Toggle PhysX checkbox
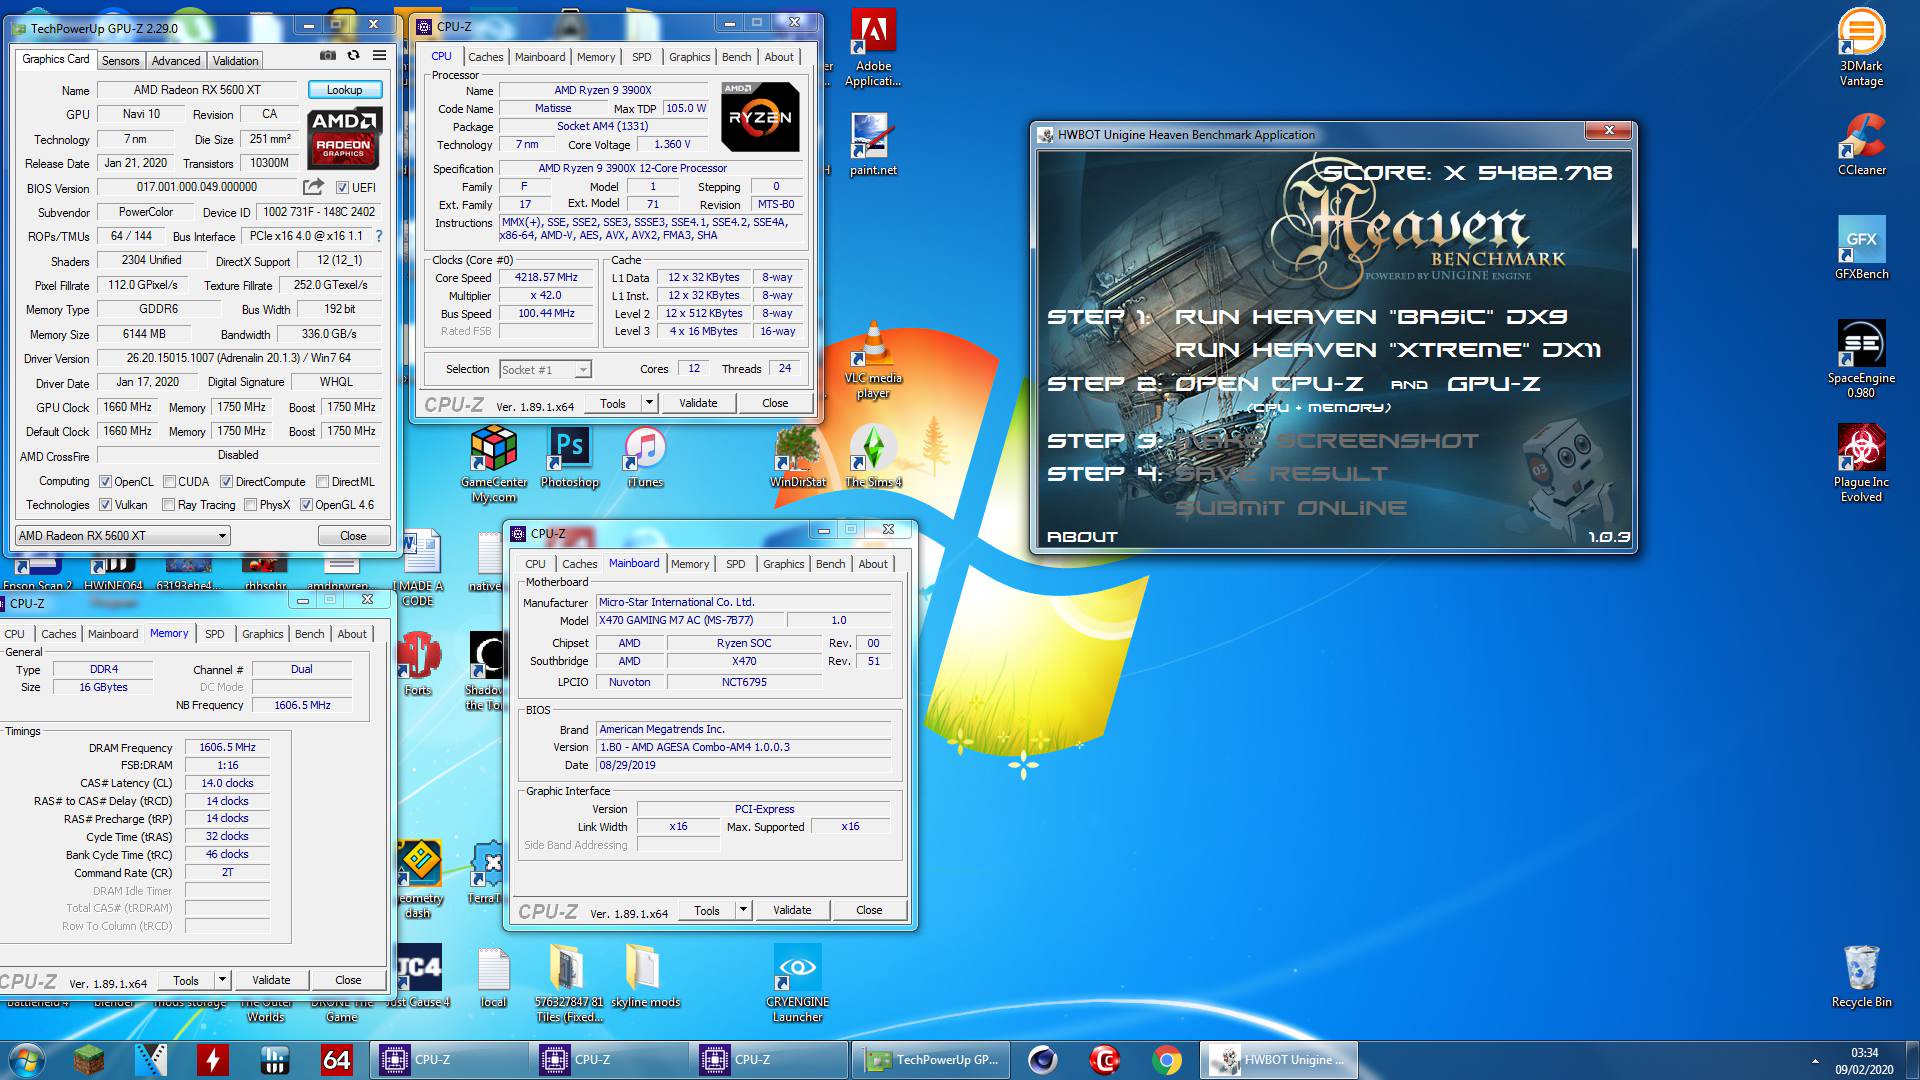Image resolution: width=1920 pixels, height=1080 pixels. click(x=250, y=505)
